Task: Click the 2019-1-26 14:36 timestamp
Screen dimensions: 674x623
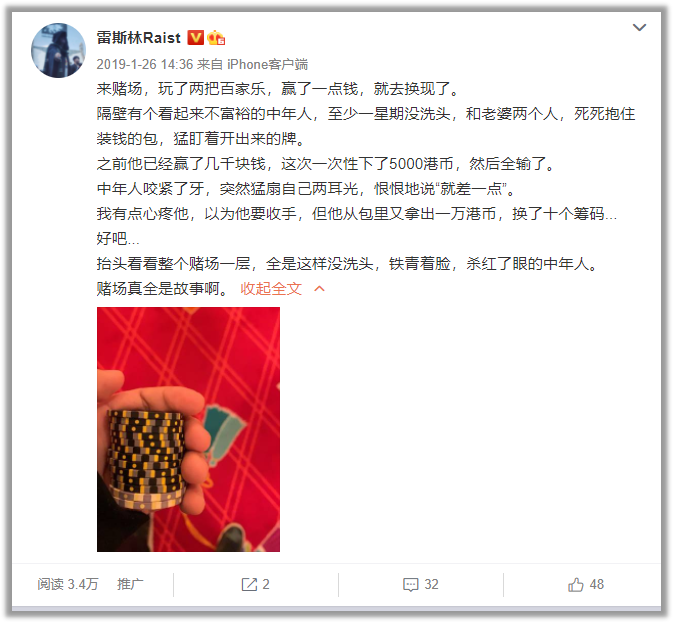Action: [x=145, y=64]
